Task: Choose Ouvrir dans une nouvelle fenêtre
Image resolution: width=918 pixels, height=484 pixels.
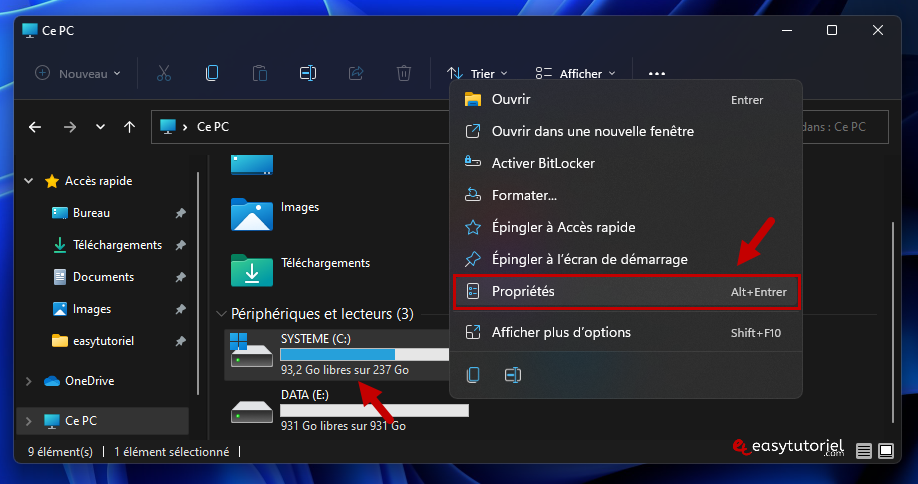Action: 626,131
